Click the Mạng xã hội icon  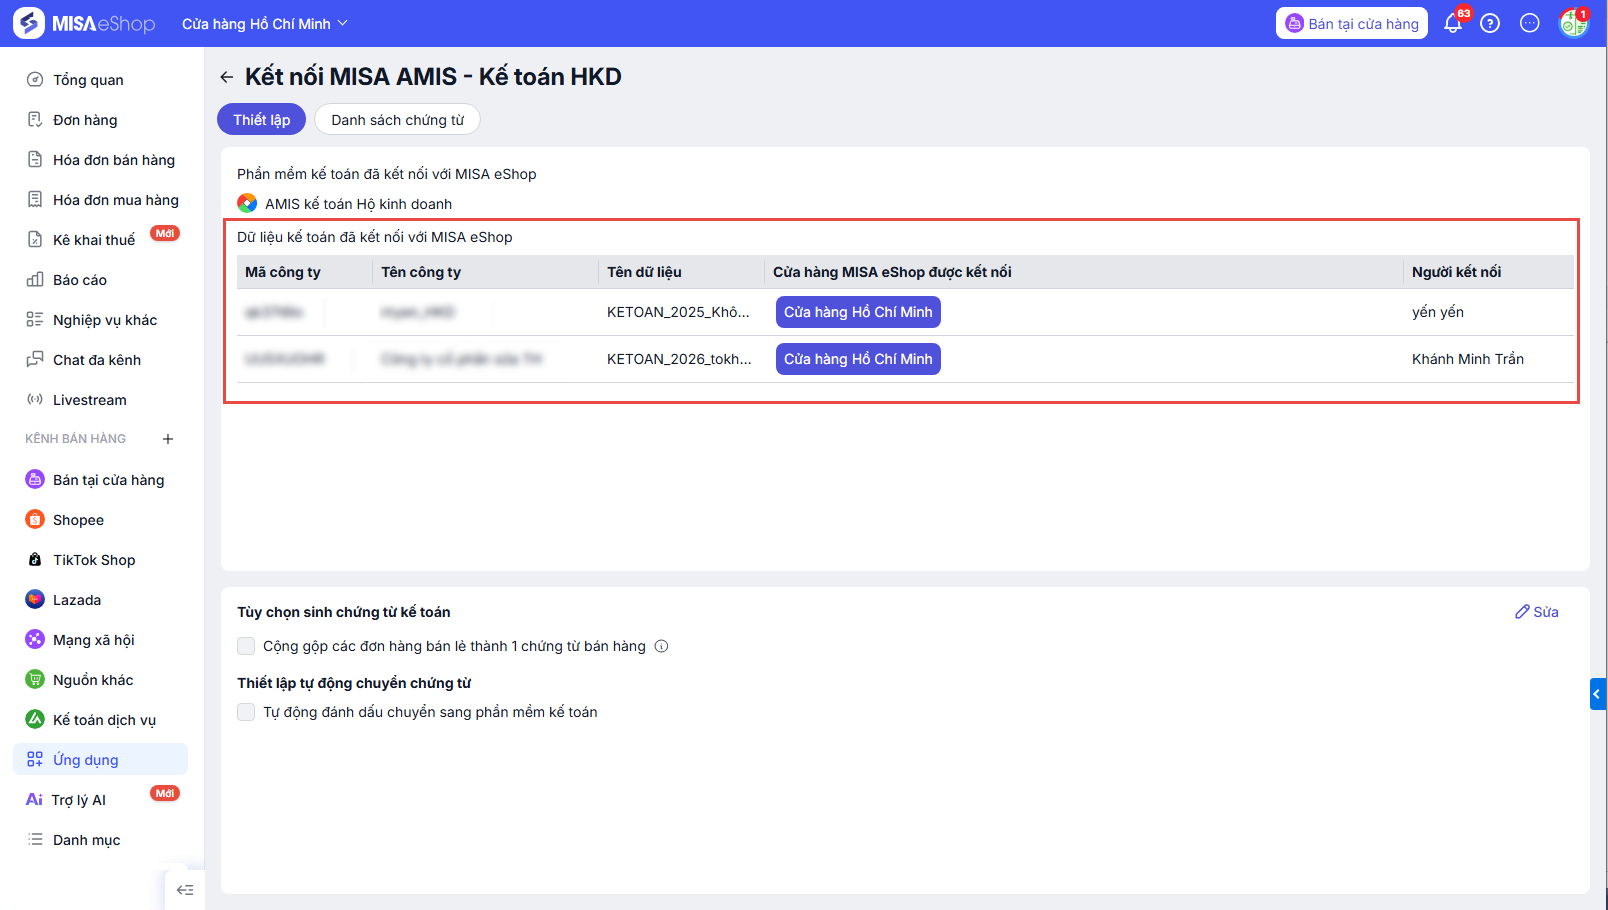point(35,640)
